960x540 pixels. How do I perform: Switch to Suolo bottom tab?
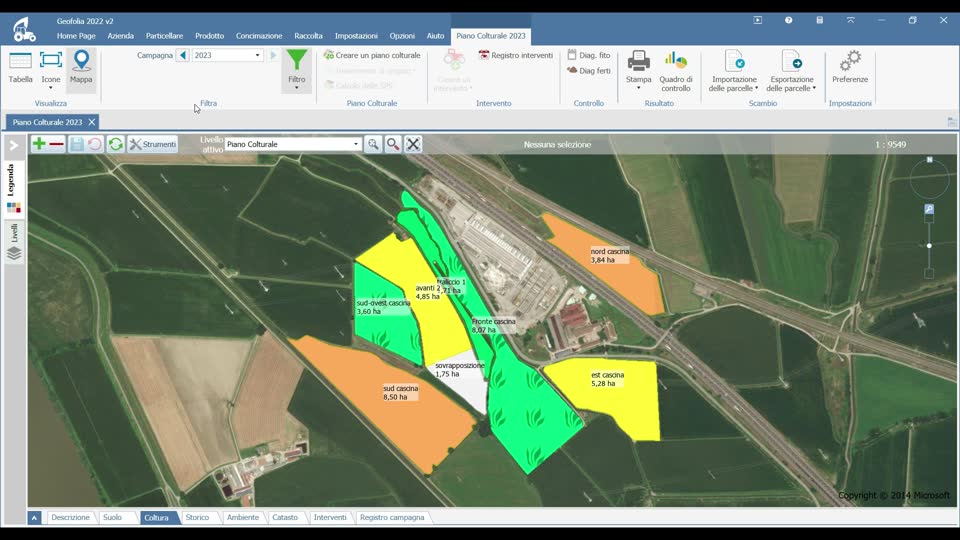click(113, 517)
